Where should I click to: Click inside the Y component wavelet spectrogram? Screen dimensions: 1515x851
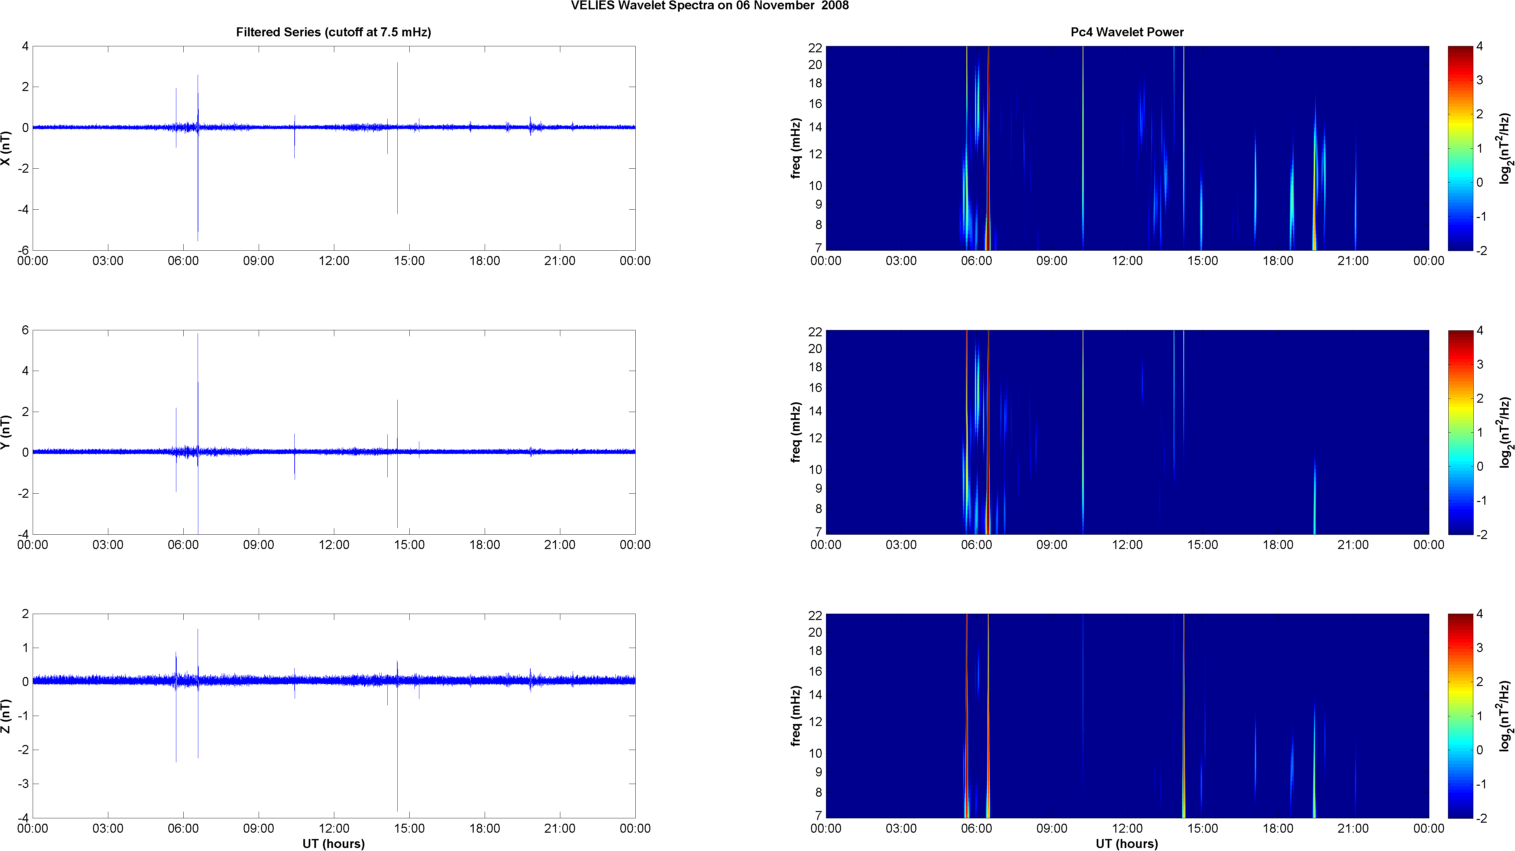(x=1127, y=432)
